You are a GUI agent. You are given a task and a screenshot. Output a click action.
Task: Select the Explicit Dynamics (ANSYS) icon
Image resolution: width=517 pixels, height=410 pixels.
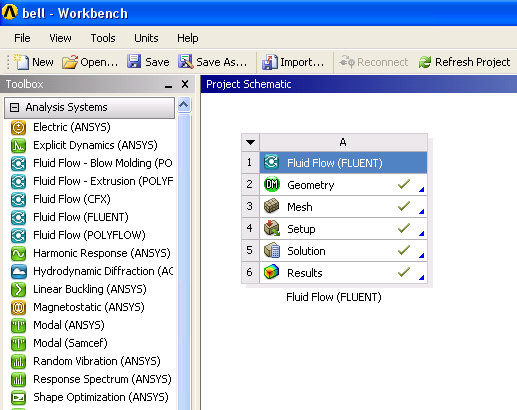(x=18, y=145)
